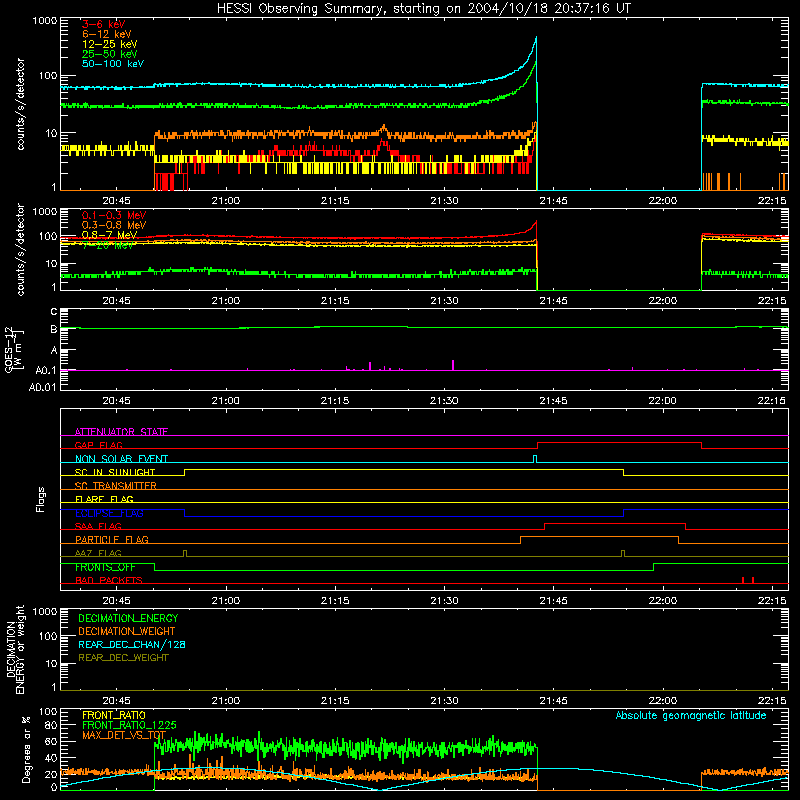Click the NON_SOLAR_EVENT short pulse marker

tap(535, 459)
